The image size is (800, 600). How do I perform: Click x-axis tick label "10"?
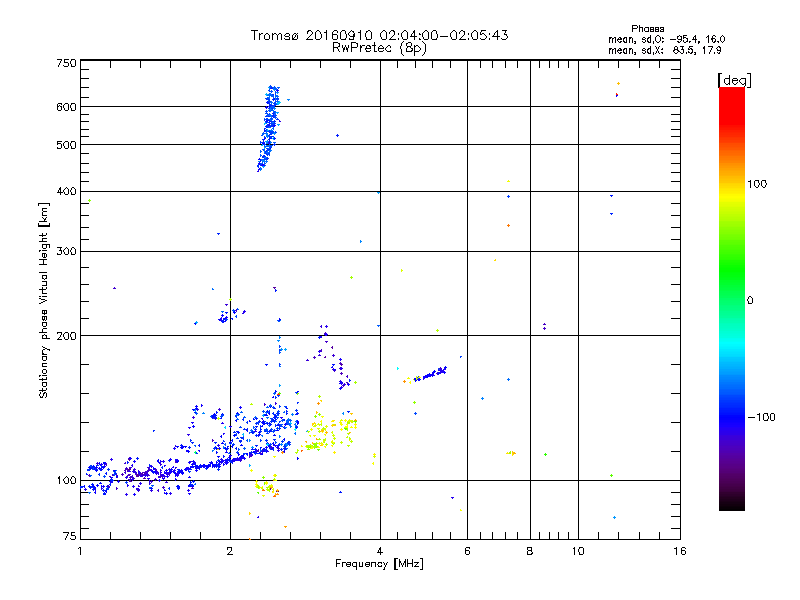[x=578, y=551]
